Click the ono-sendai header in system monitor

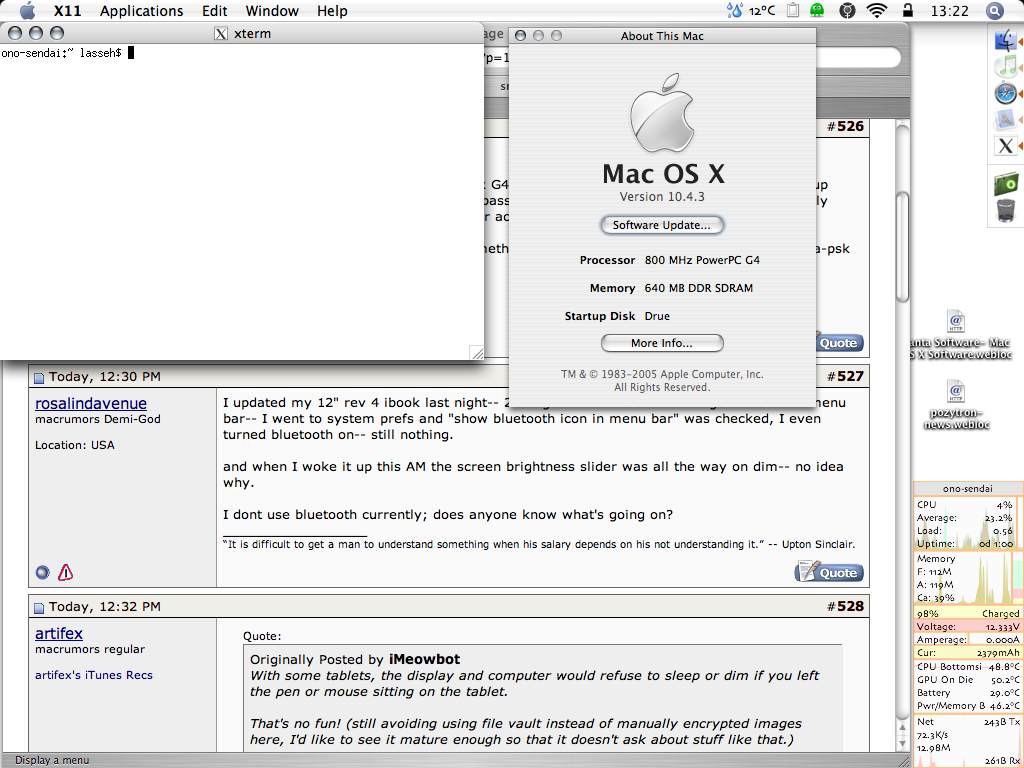(967, 488)
